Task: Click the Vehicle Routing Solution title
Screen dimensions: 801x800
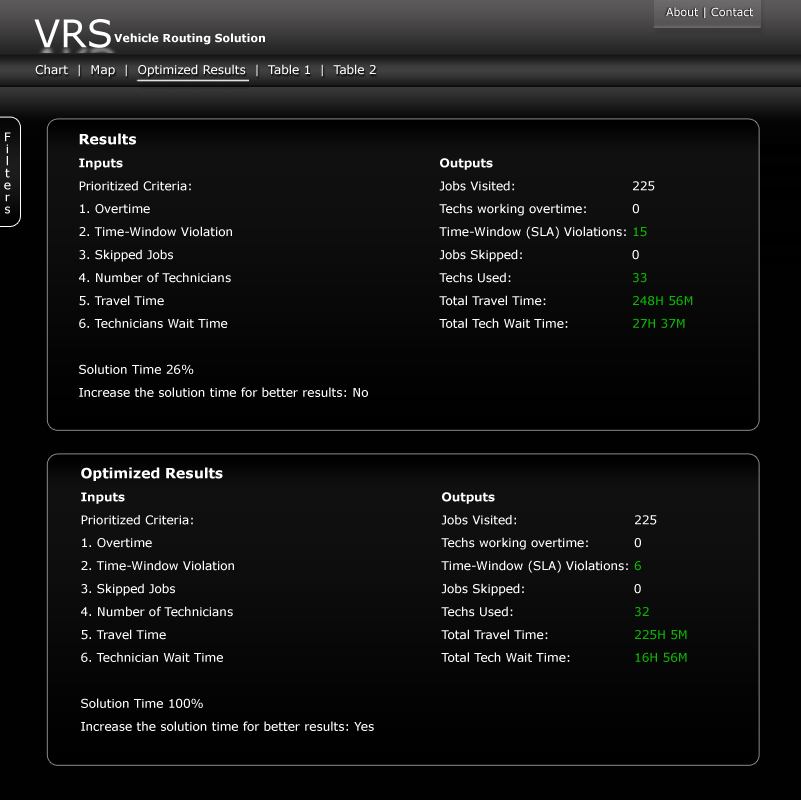Action: [190, 38]
